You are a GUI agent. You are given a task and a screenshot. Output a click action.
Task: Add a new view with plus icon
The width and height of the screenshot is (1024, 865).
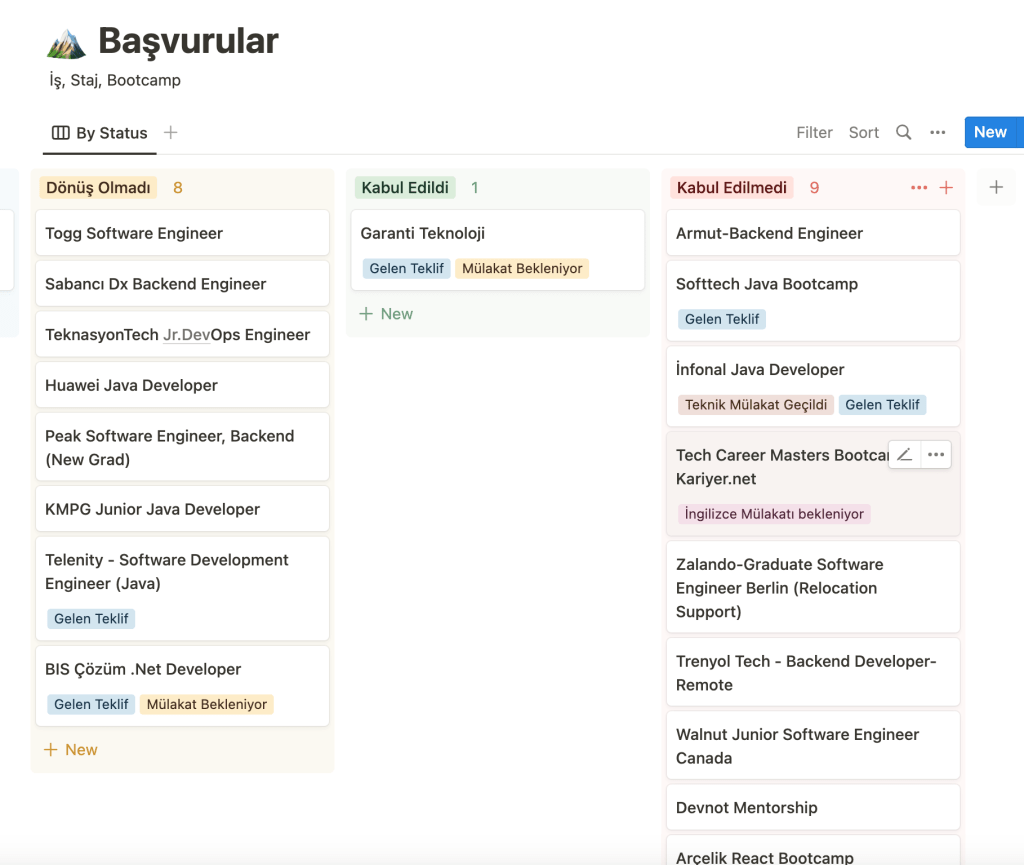point(171,132)
